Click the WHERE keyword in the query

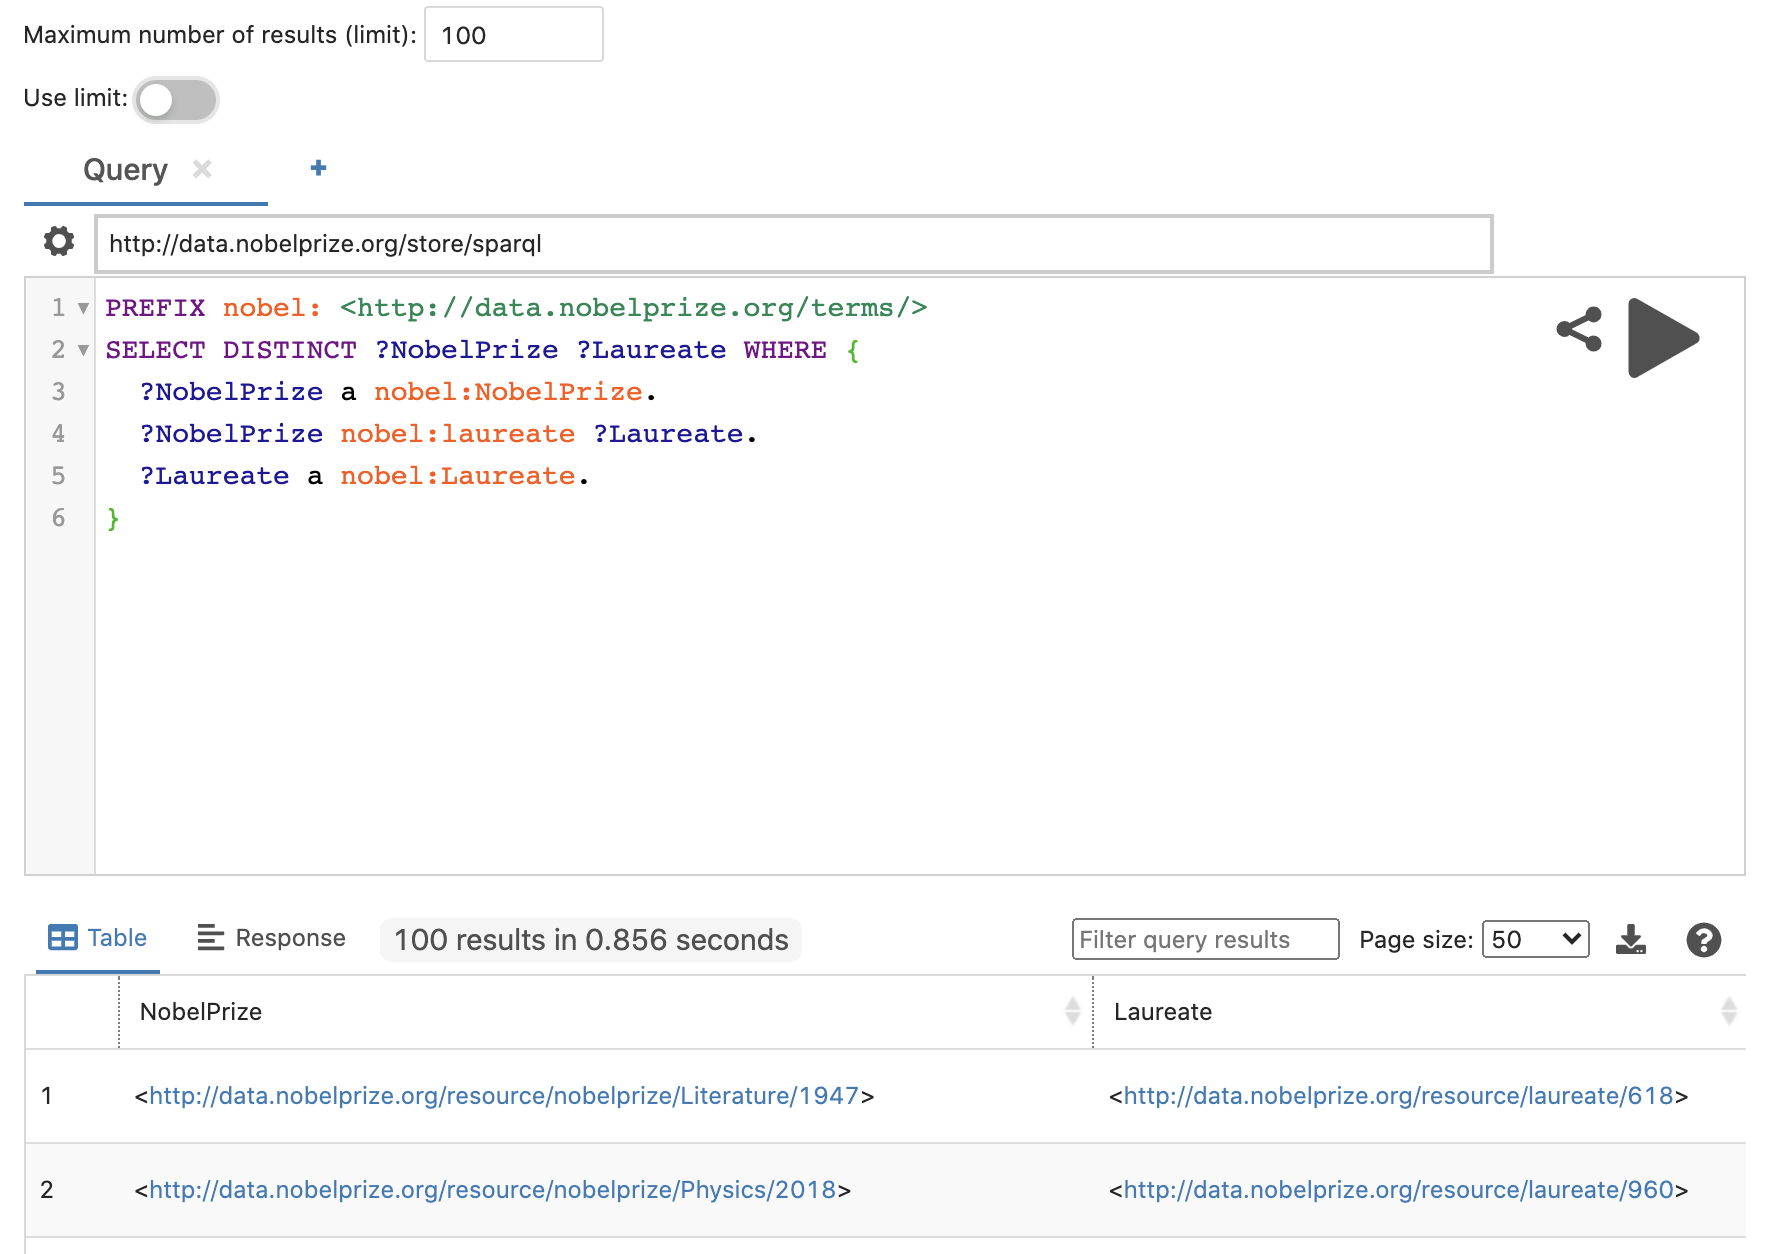coord(785,350)
